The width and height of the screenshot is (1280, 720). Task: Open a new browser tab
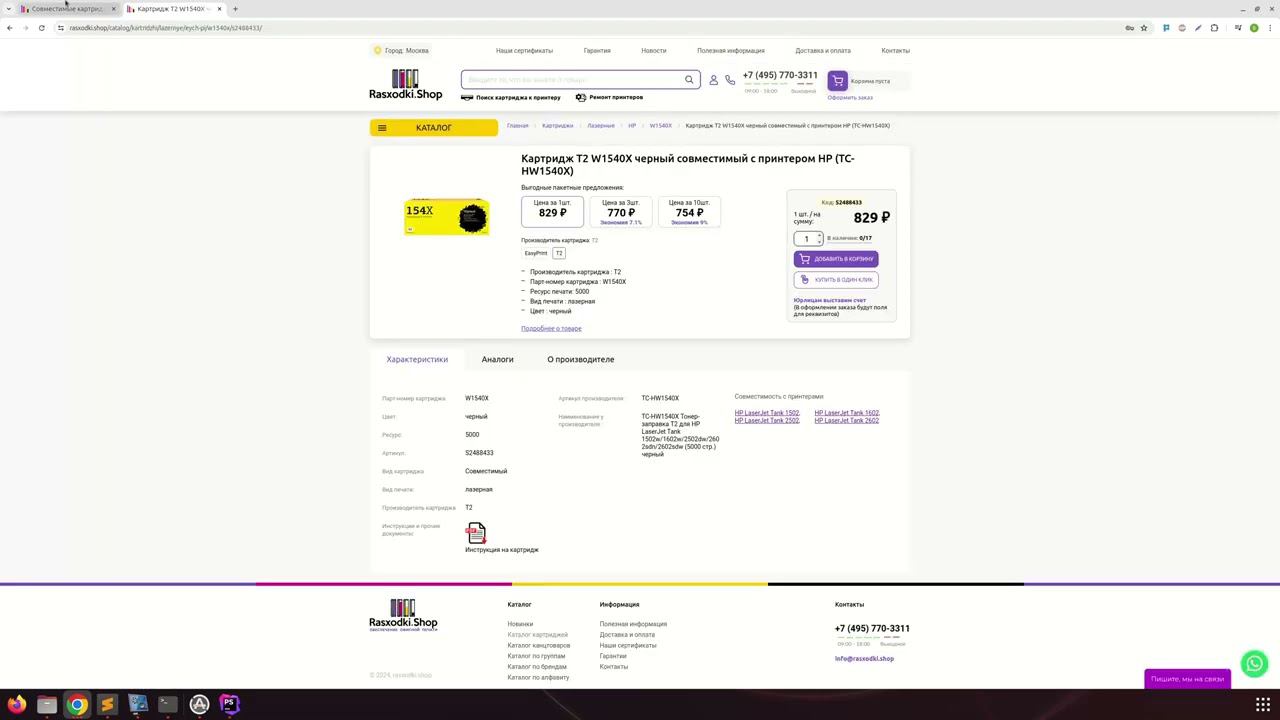[235, 9]
